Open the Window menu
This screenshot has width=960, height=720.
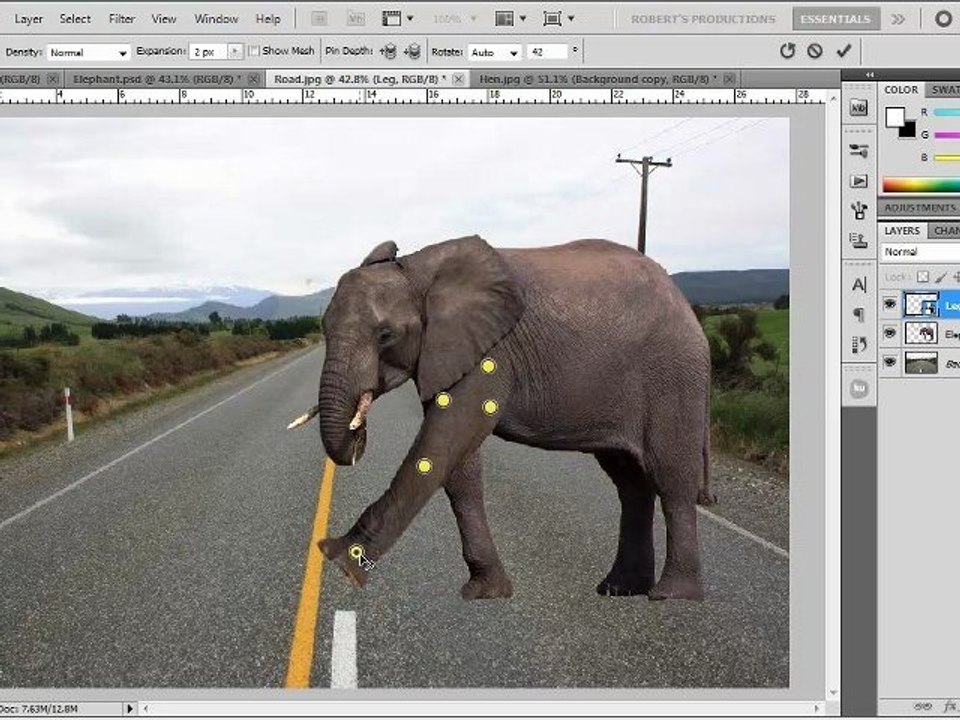point(216,19)
